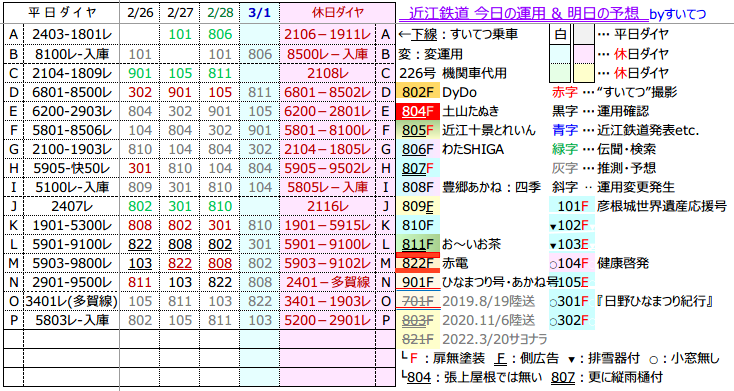Image resolution: width=734 pixels, height=391 pixels.
Task: Click underlined 103 in row M under 2/26
Action: (140, 264)
